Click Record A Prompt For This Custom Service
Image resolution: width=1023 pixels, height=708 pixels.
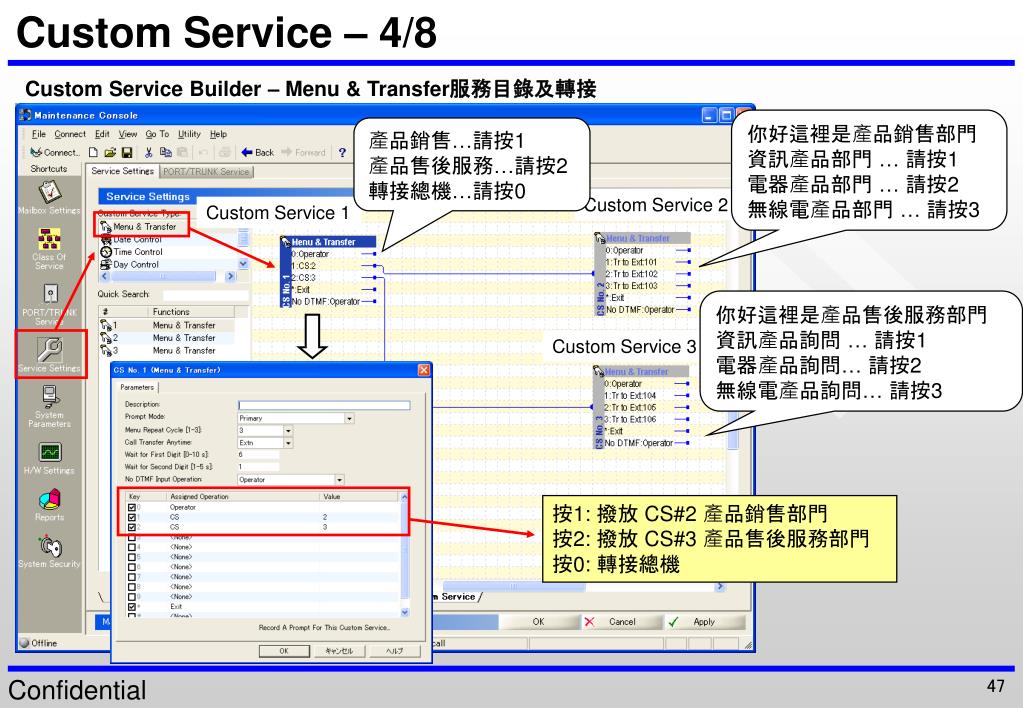pyautogui.click(x=324, y=628)
